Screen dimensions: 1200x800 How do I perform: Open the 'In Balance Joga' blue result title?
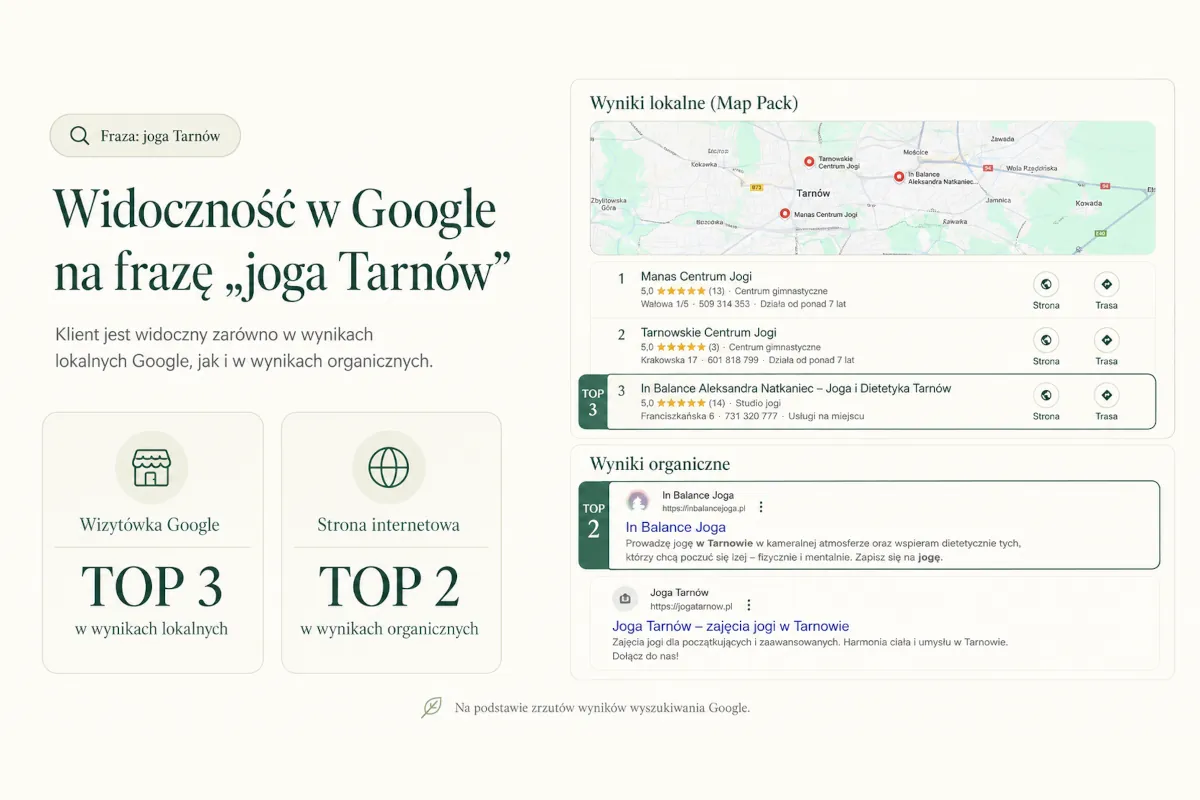[676, 527]
